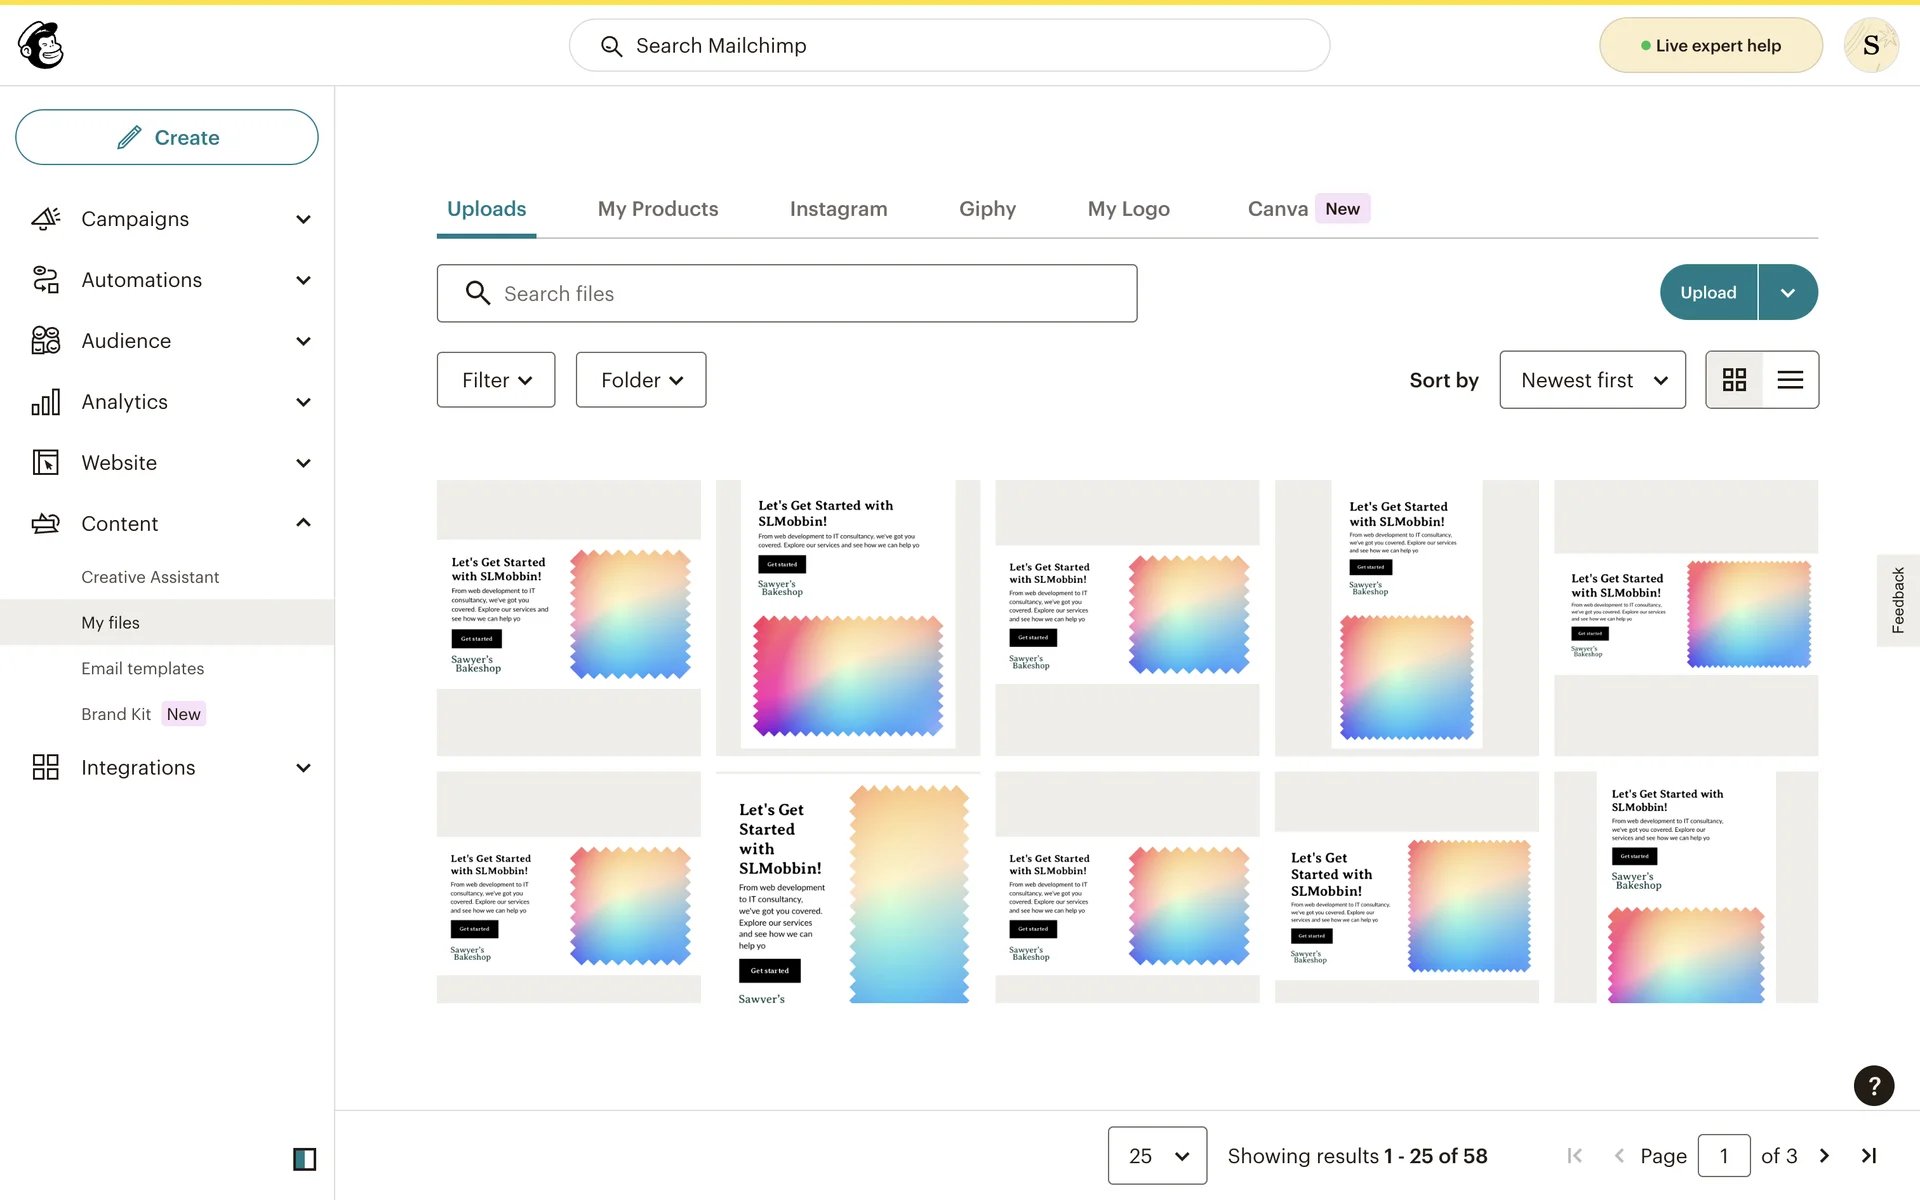Open the Giphy tab
The image size is (1920, 1200).
click(x=987, y=209)
